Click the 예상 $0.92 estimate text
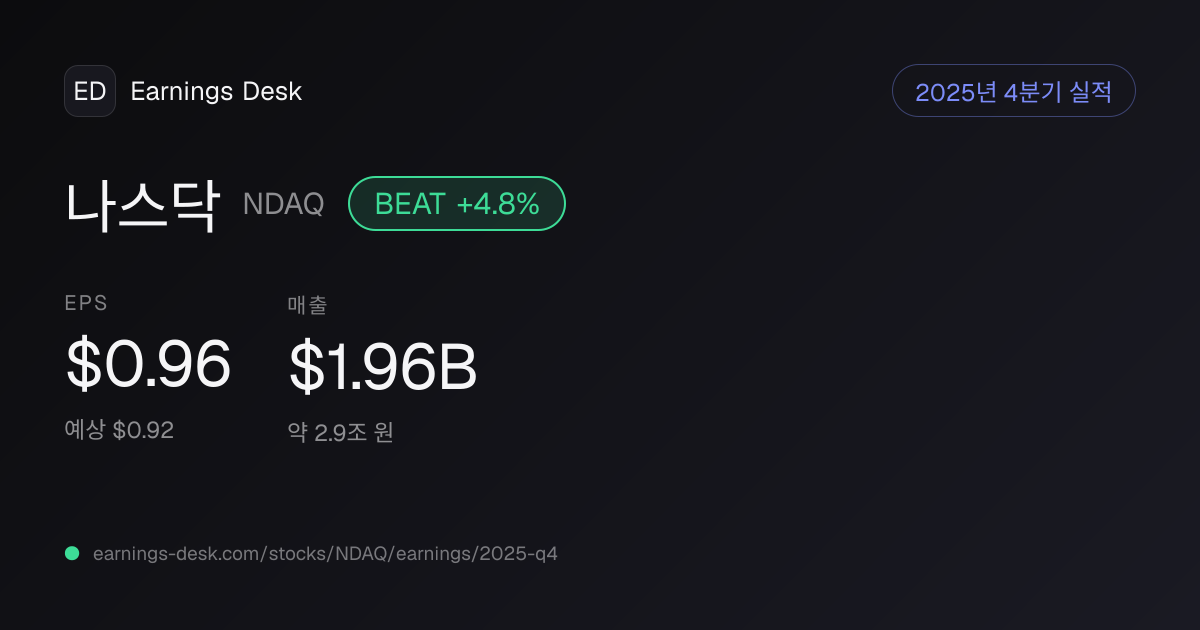The height and width of the screenshot is (630, 1200). (119, 431)
